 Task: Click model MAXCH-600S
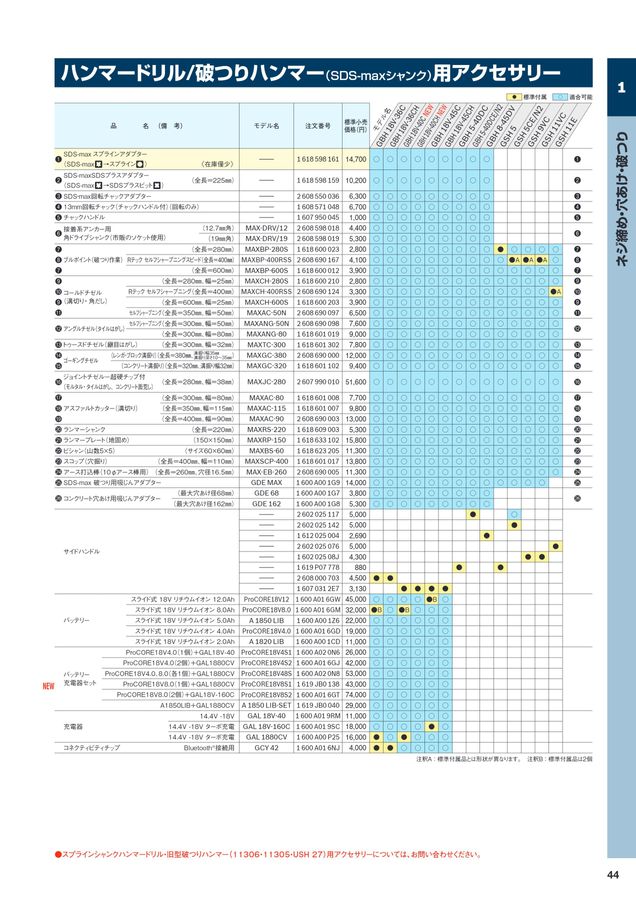(x=266, y=302)
